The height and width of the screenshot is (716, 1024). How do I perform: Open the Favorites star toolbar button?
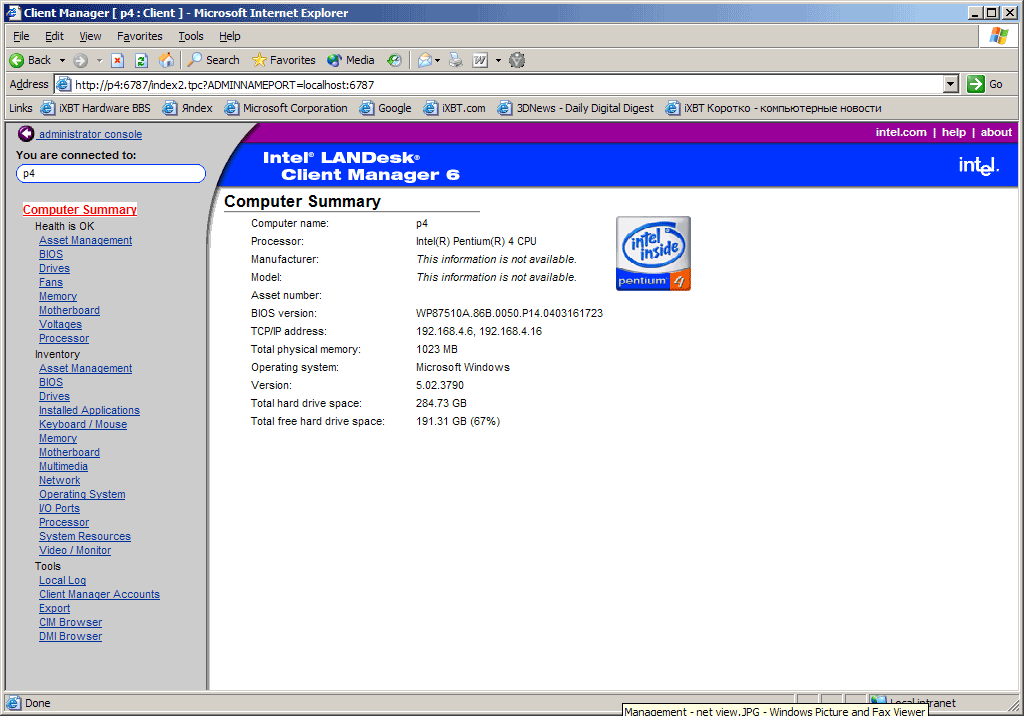[x=284, y=60]
